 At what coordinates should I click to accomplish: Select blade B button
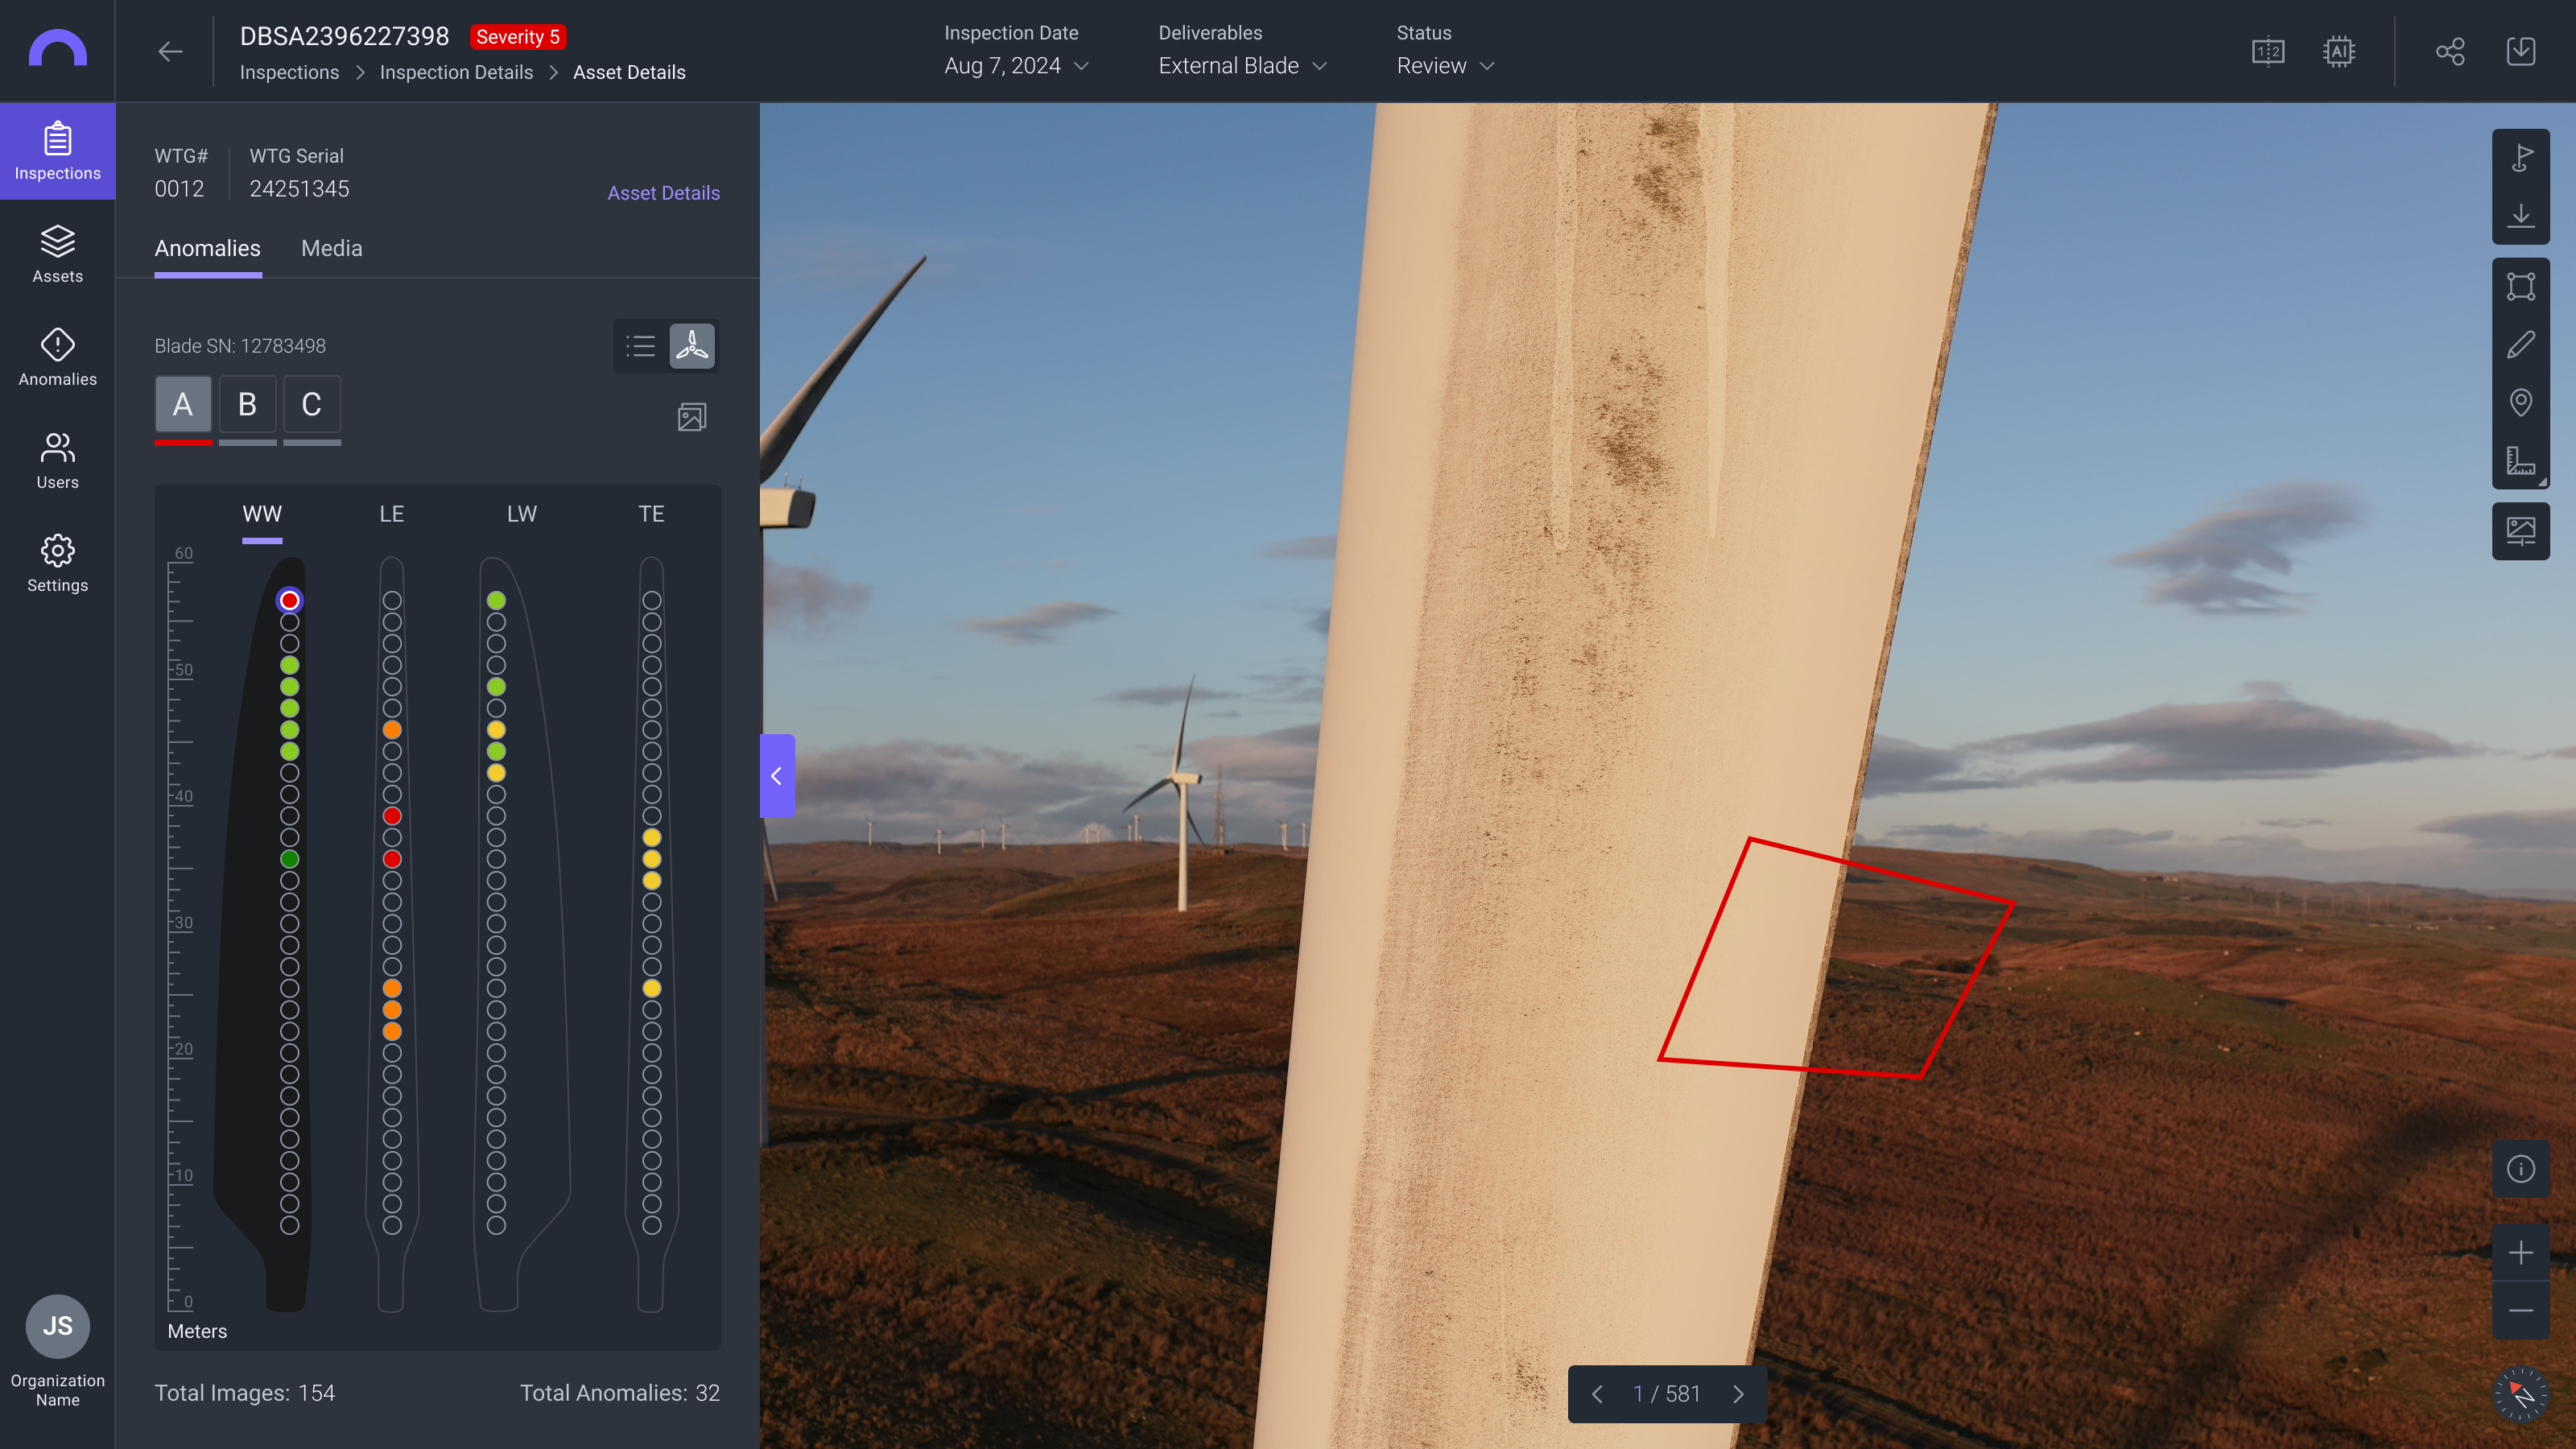(x=247, y=405)
